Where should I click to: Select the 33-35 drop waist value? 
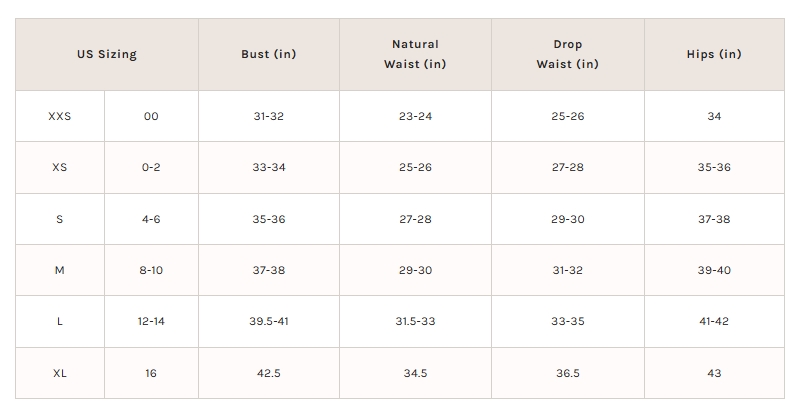(567, 321)
